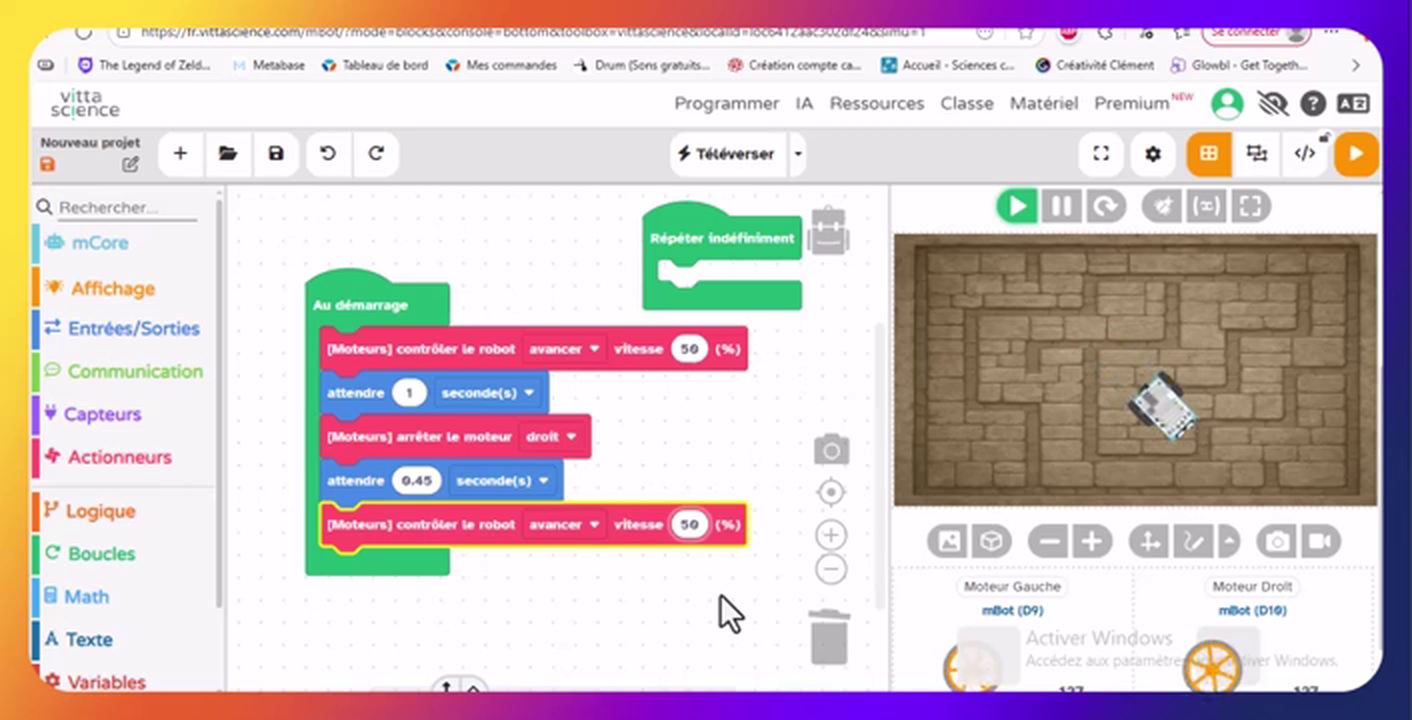
Task: Open the simulator debug bug icon
Action: [1162, 207]
